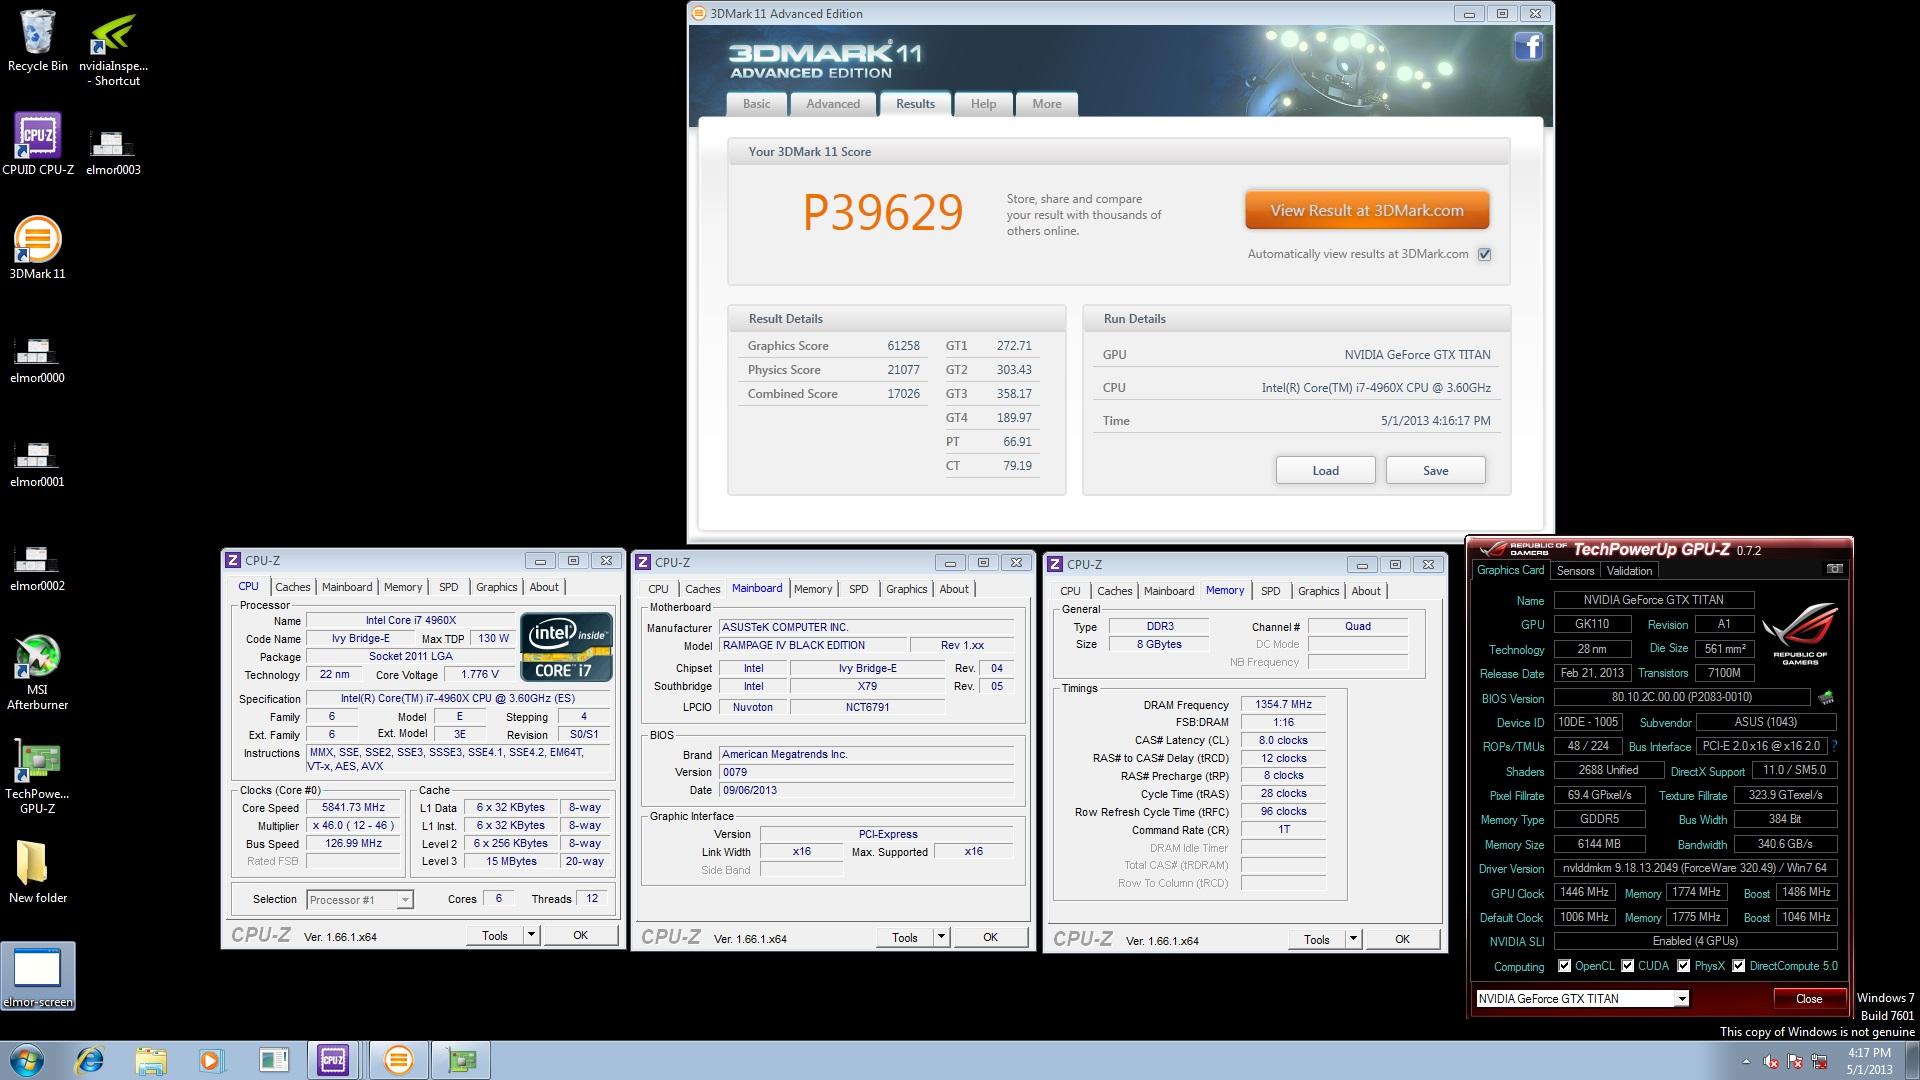Toggle the DirectCompute 5.0 checkbox in GPU-Z

point(1739,966)
